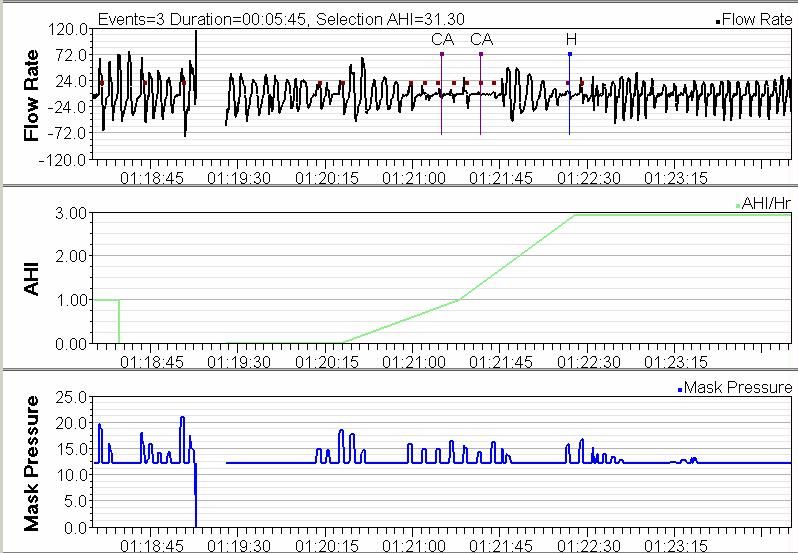This screenshot has height=553, width=798.
Task: Click the H hypopnea event marker
Action: (570, 40)
